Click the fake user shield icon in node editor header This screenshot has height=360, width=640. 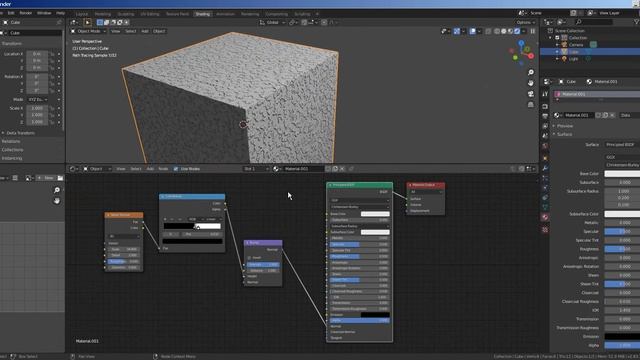click(328, 169)
